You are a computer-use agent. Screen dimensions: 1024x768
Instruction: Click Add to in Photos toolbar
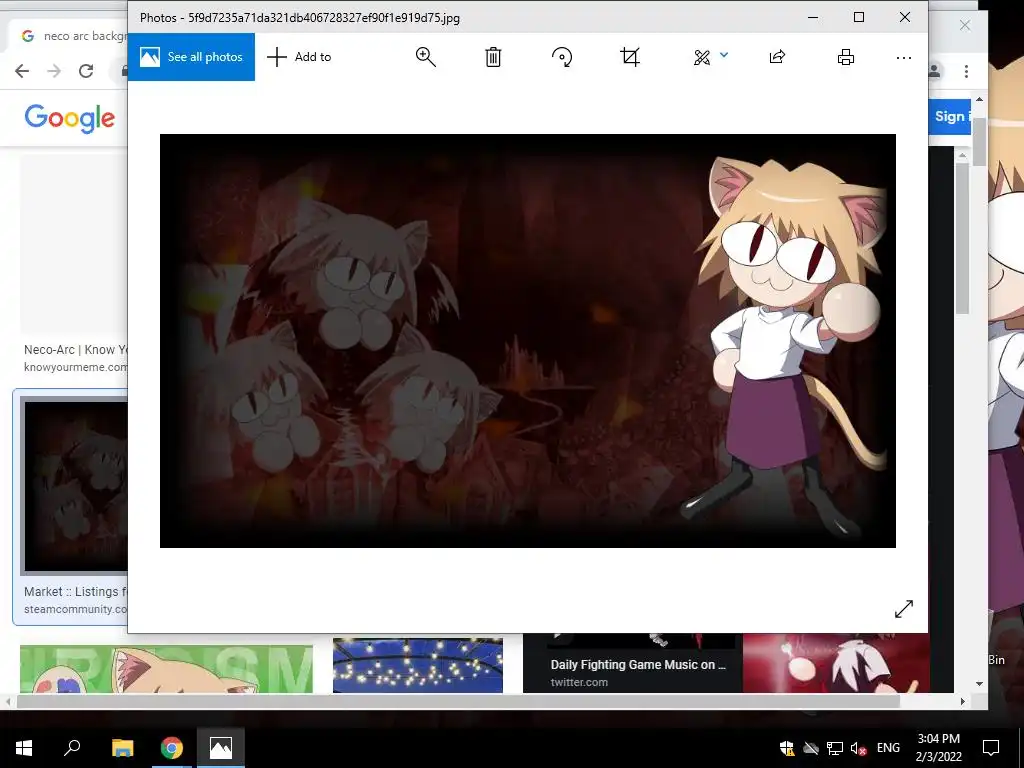[x=299, y=57]
